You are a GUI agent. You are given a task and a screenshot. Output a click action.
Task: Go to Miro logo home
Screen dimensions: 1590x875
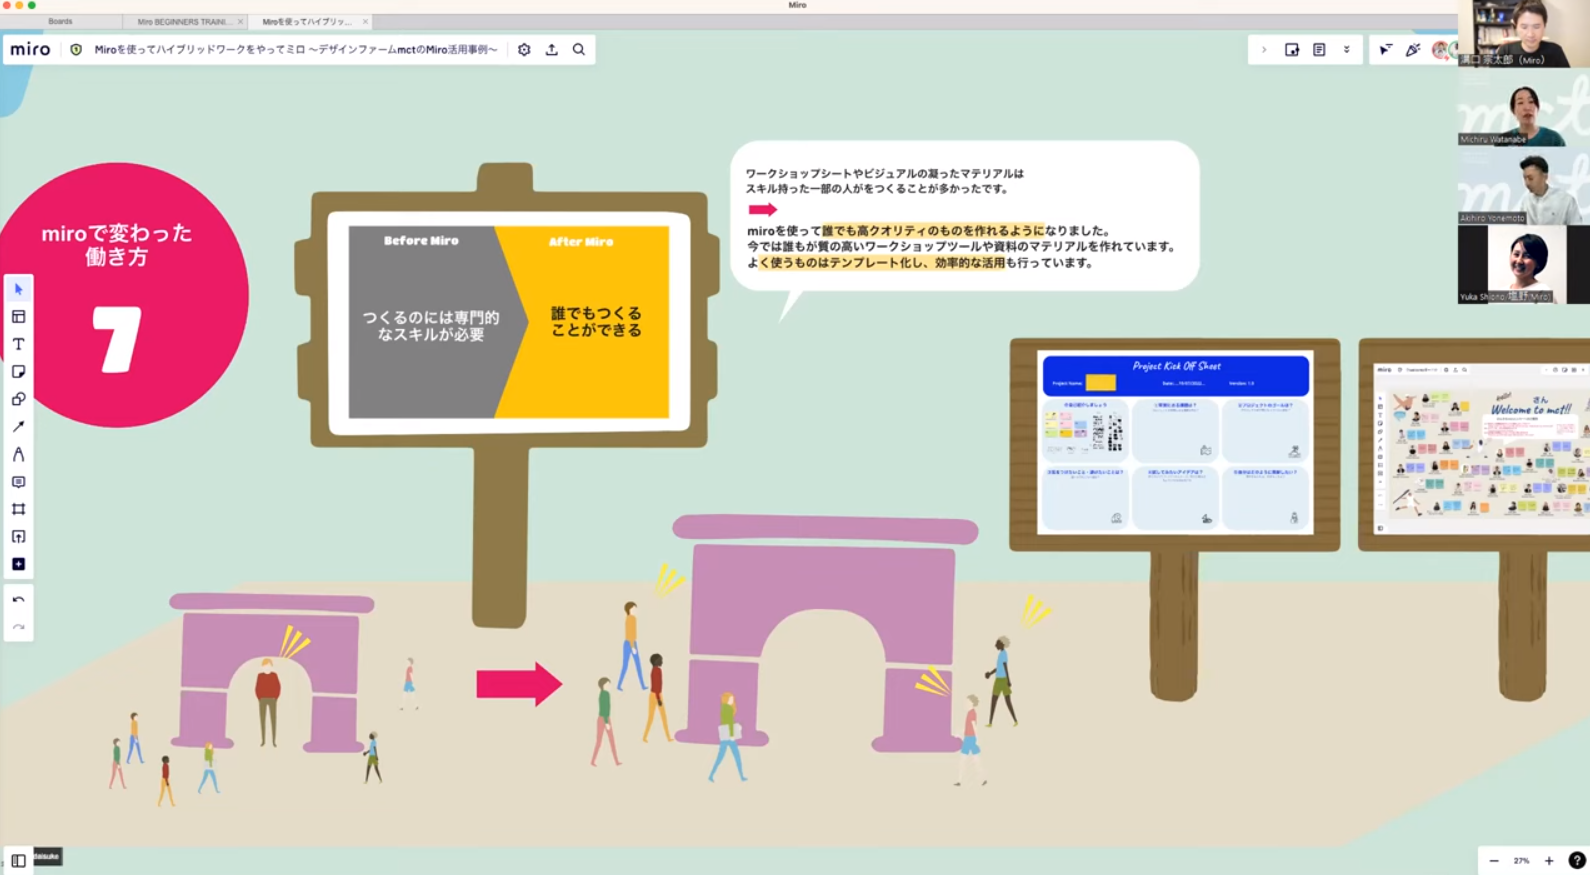click(30, 49)
